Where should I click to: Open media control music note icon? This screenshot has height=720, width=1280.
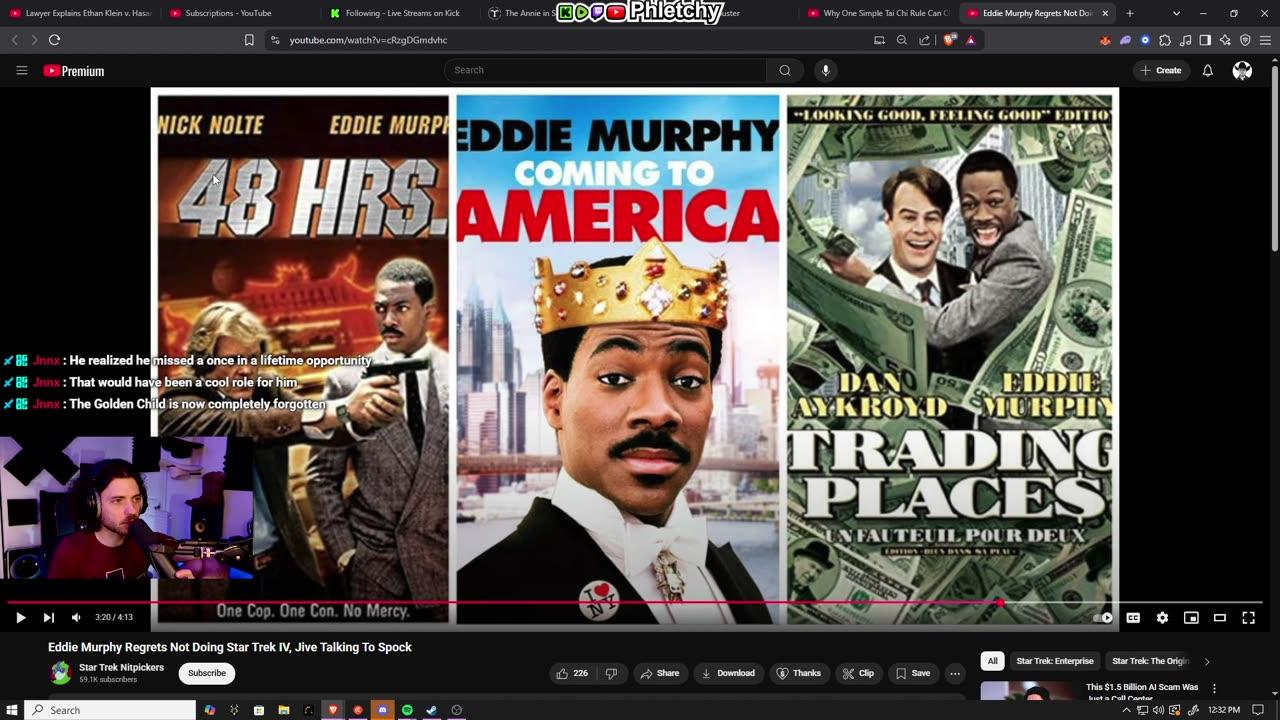coord(1185,40)
